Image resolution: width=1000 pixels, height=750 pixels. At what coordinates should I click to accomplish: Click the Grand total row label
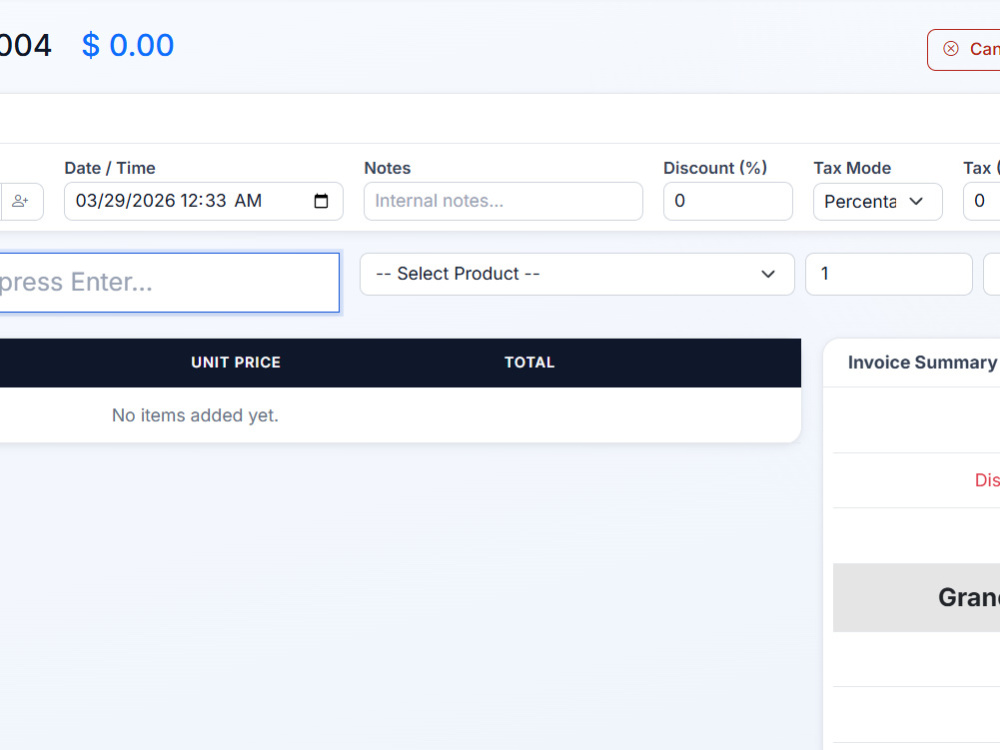969,598
